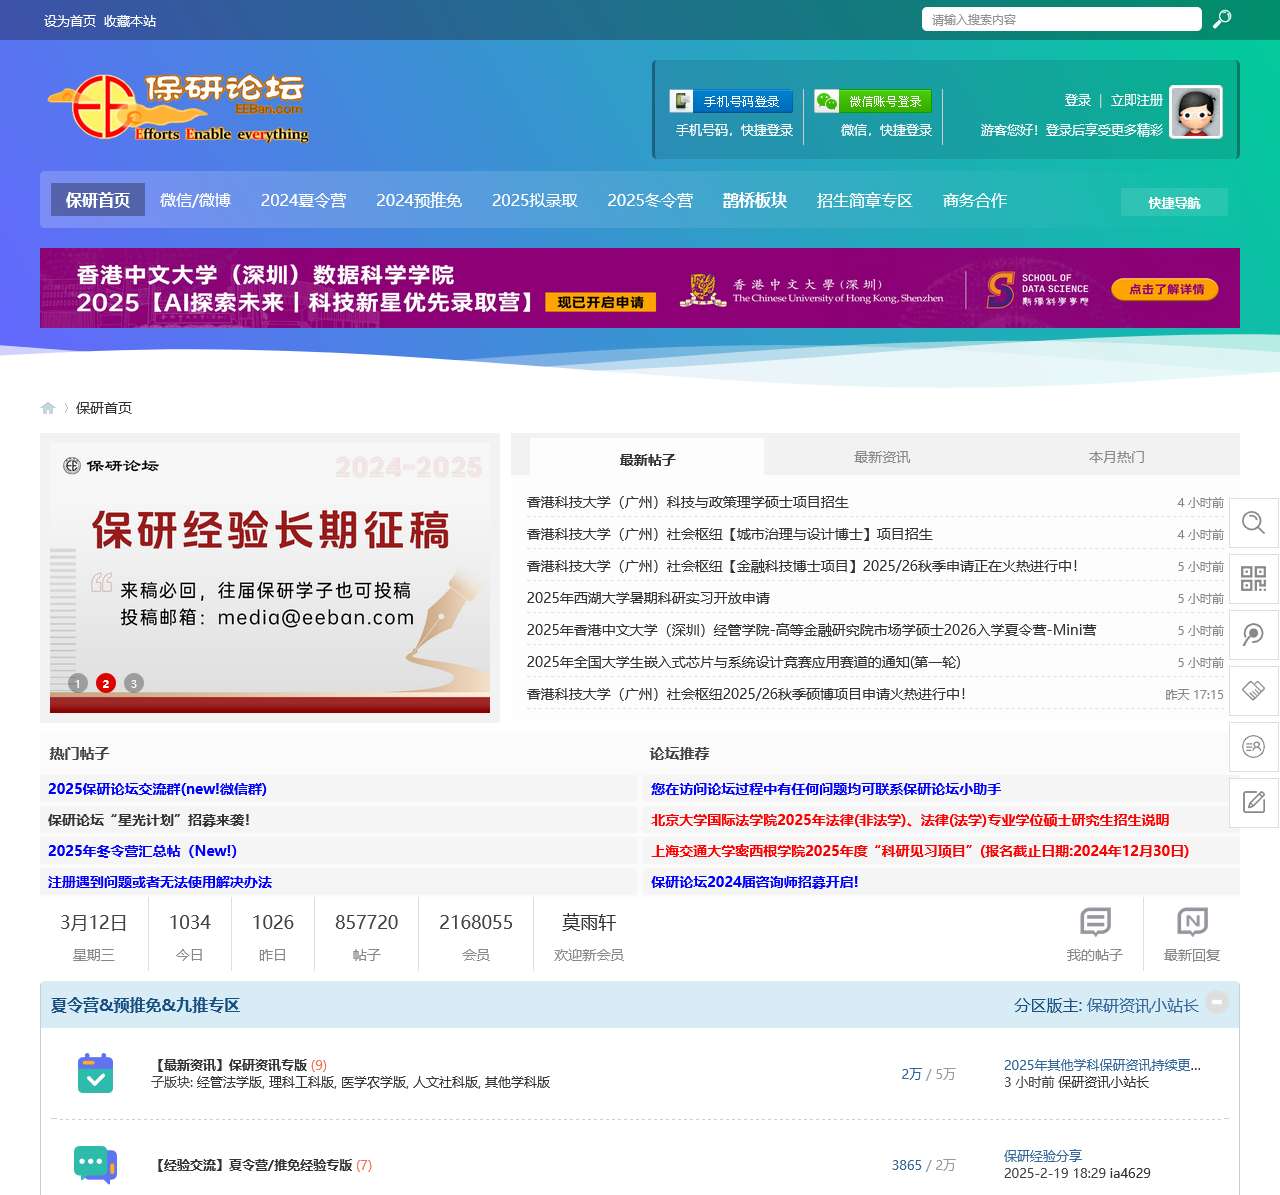Open the 2024夏令营 nav item
This screenshot has width=1280, height=1195.
coord(303,200)
